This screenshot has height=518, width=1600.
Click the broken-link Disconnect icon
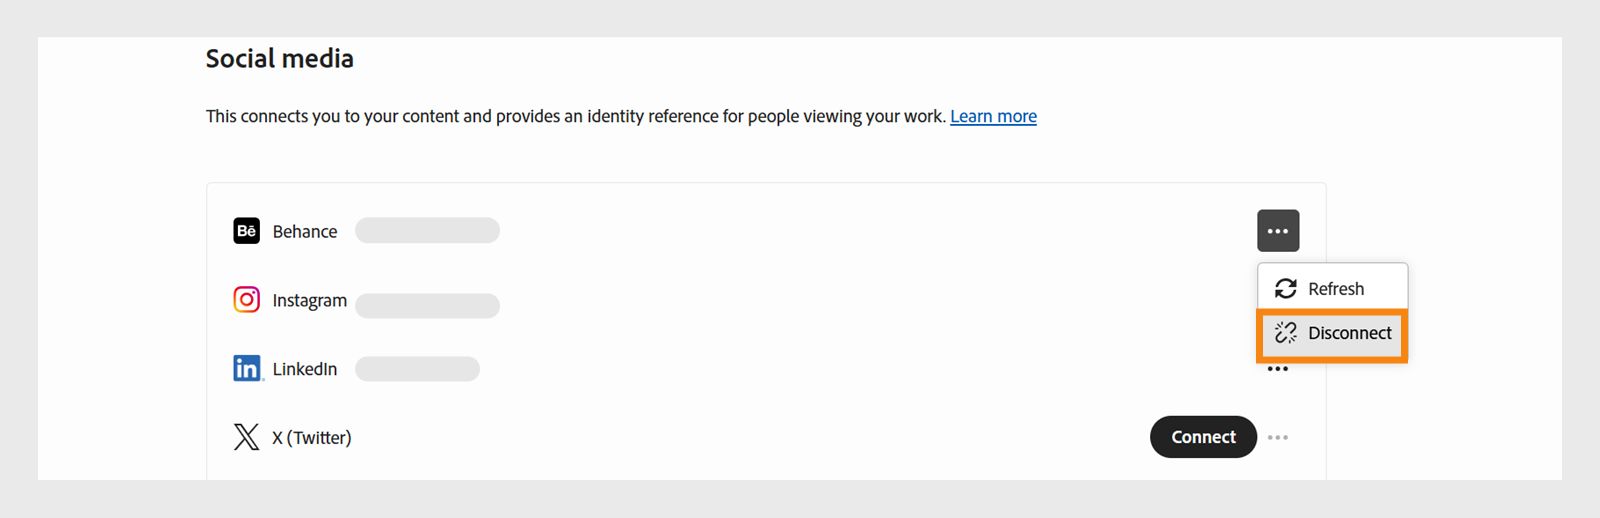(x=1286, y=333)
